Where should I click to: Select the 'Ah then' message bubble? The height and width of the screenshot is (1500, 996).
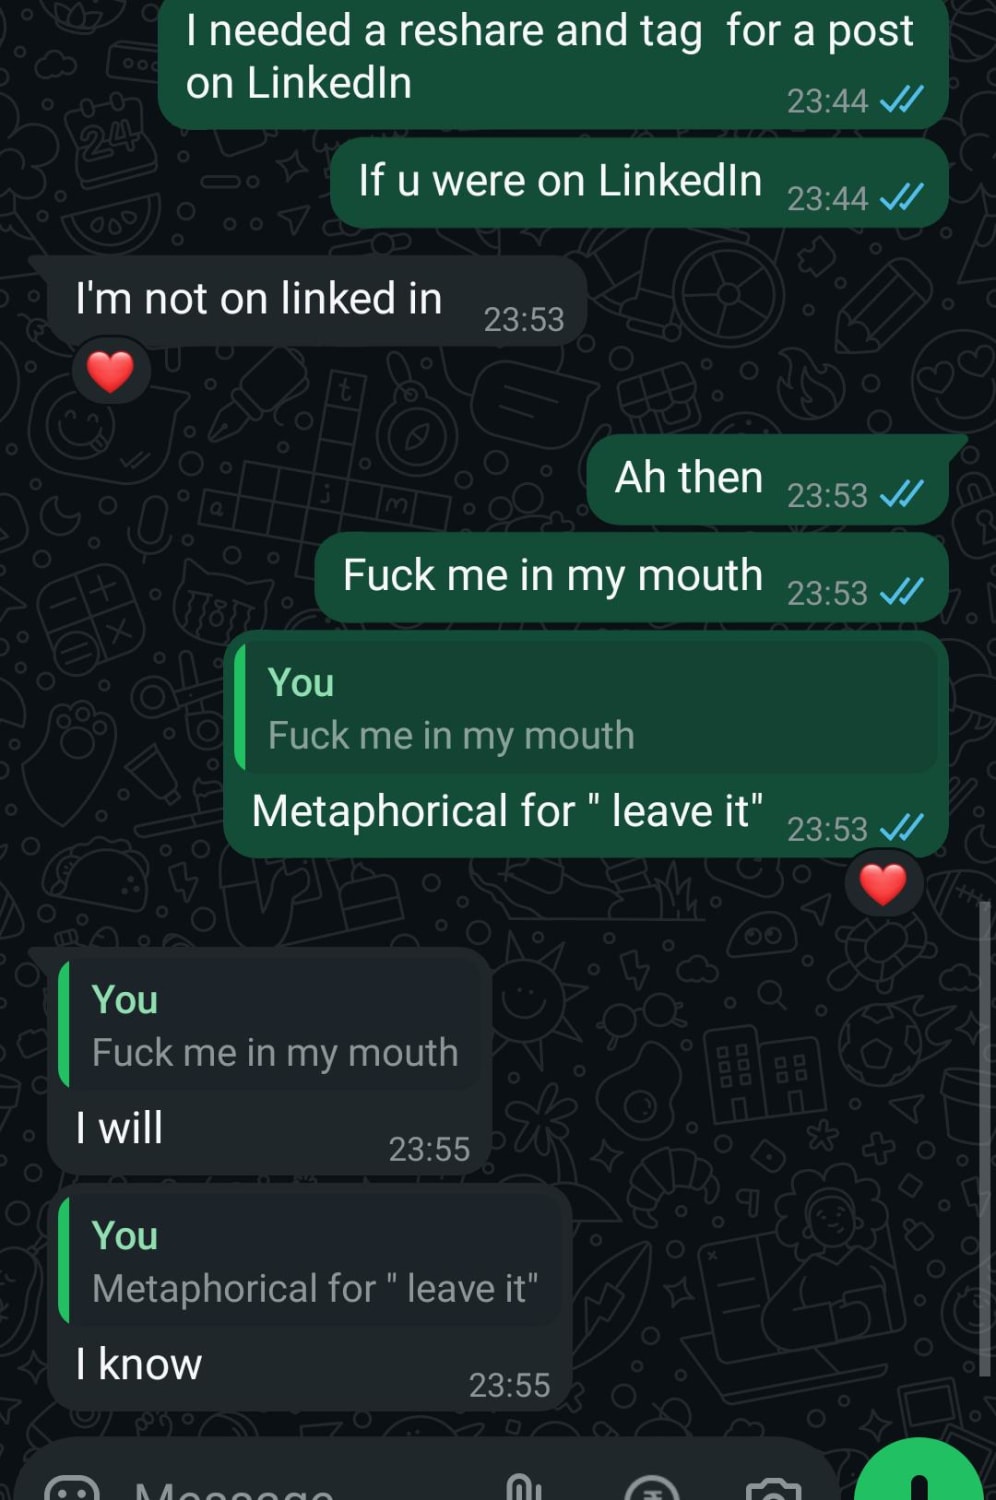coord(768,479)
